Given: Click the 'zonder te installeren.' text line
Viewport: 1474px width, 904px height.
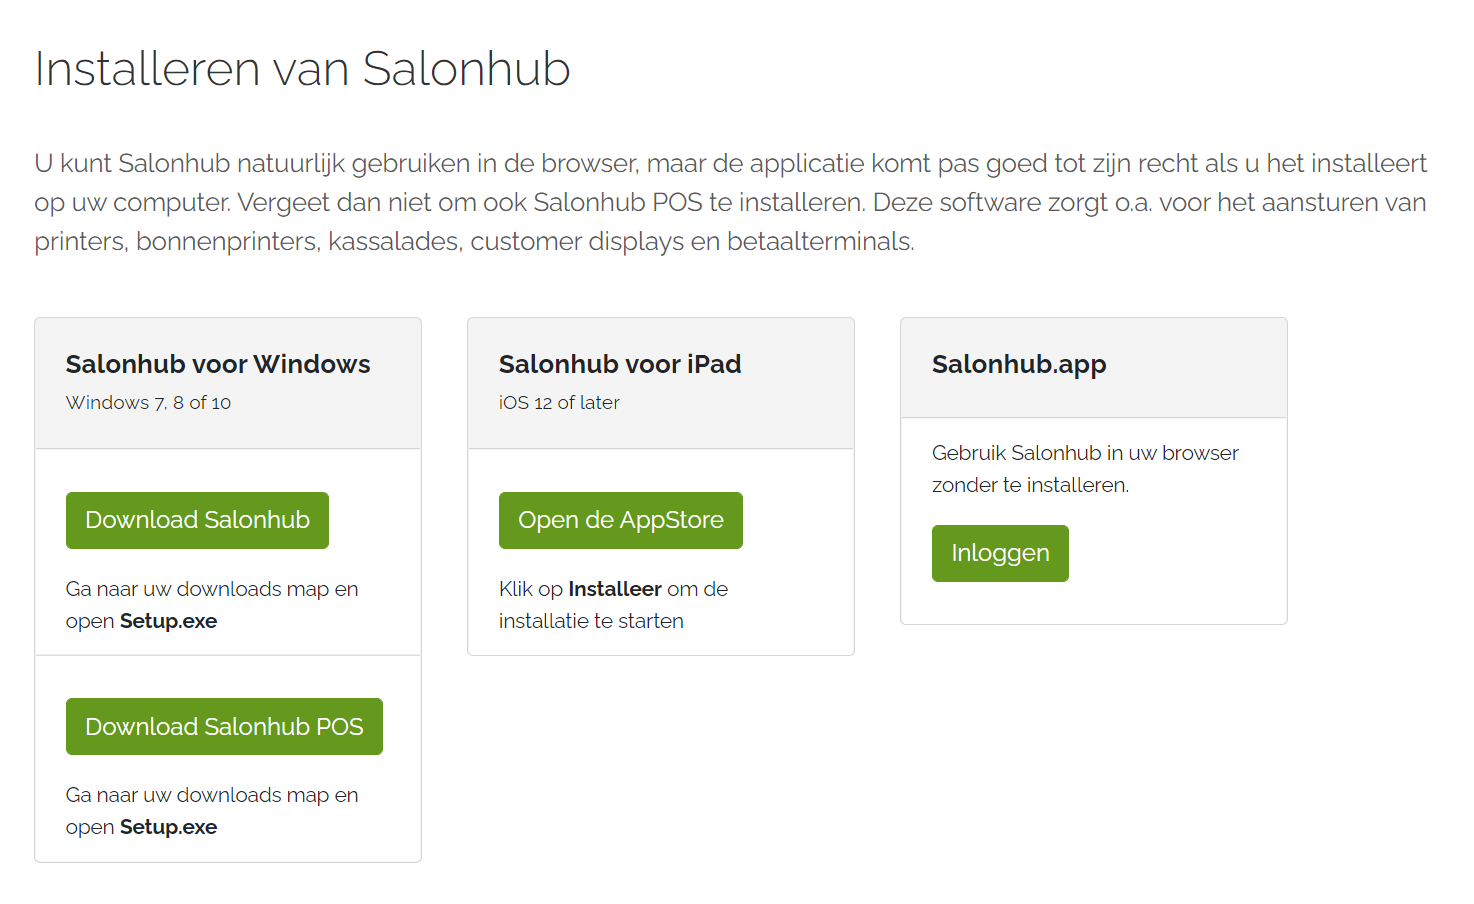Looking at the screenshot, I should (x=1030, y=485).
